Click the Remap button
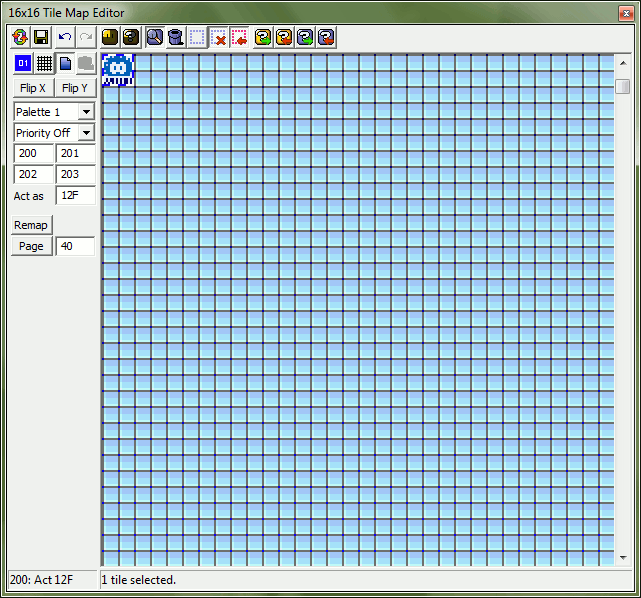The image size is (641, 598). [31, 225]
